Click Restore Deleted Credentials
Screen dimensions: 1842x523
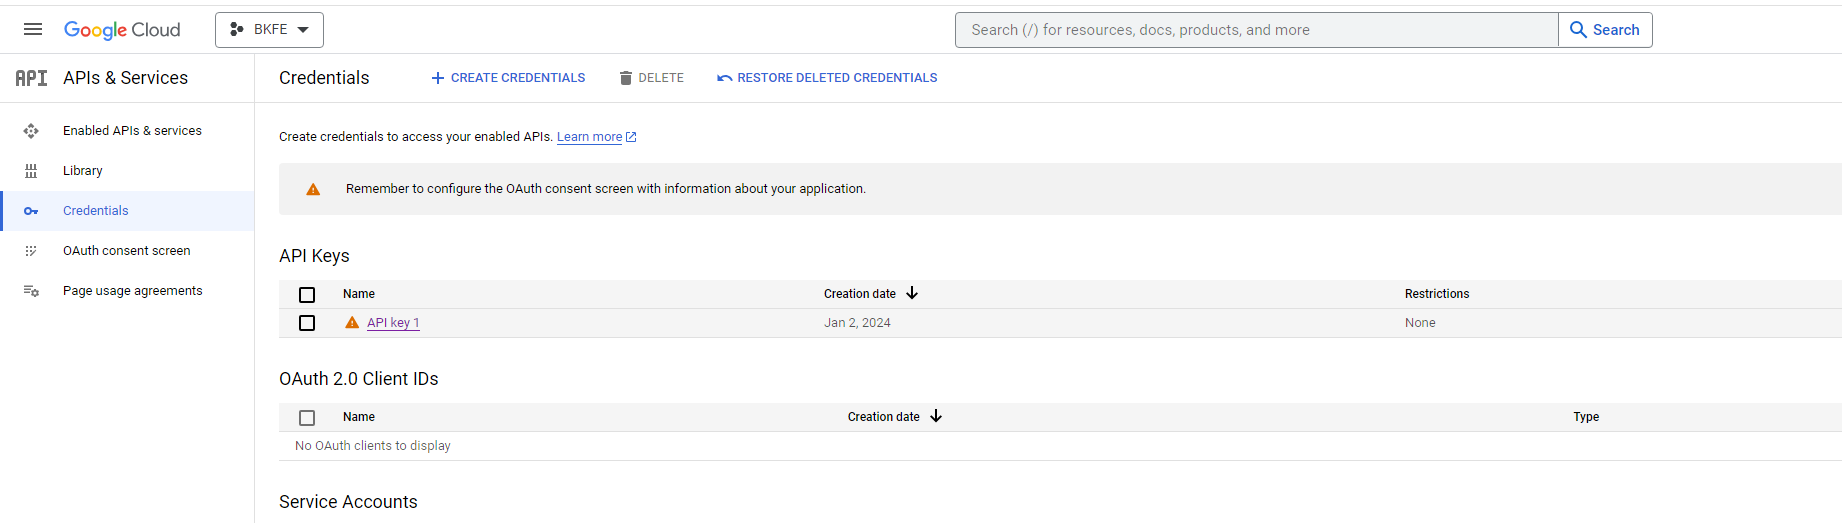tap(827, 78)
